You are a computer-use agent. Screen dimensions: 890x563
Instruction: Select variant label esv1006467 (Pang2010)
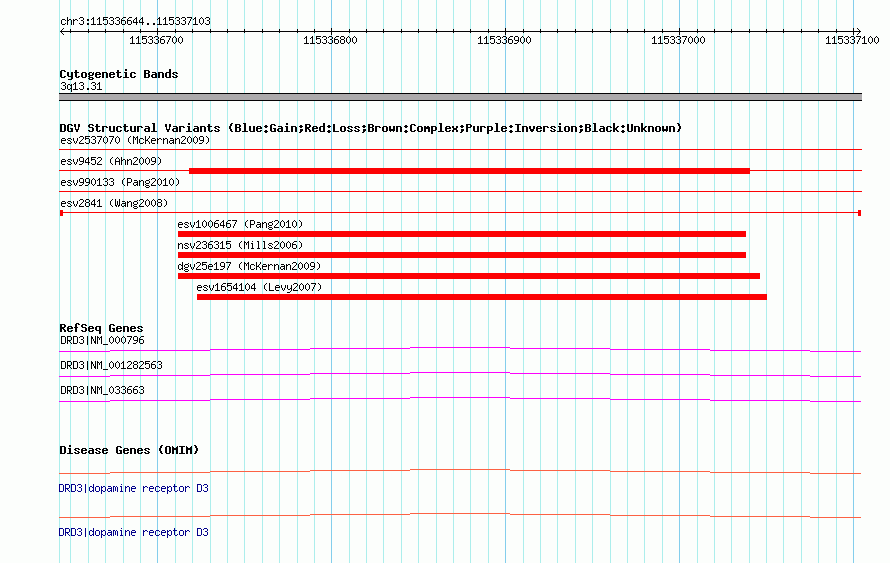[x=240, y=224]
